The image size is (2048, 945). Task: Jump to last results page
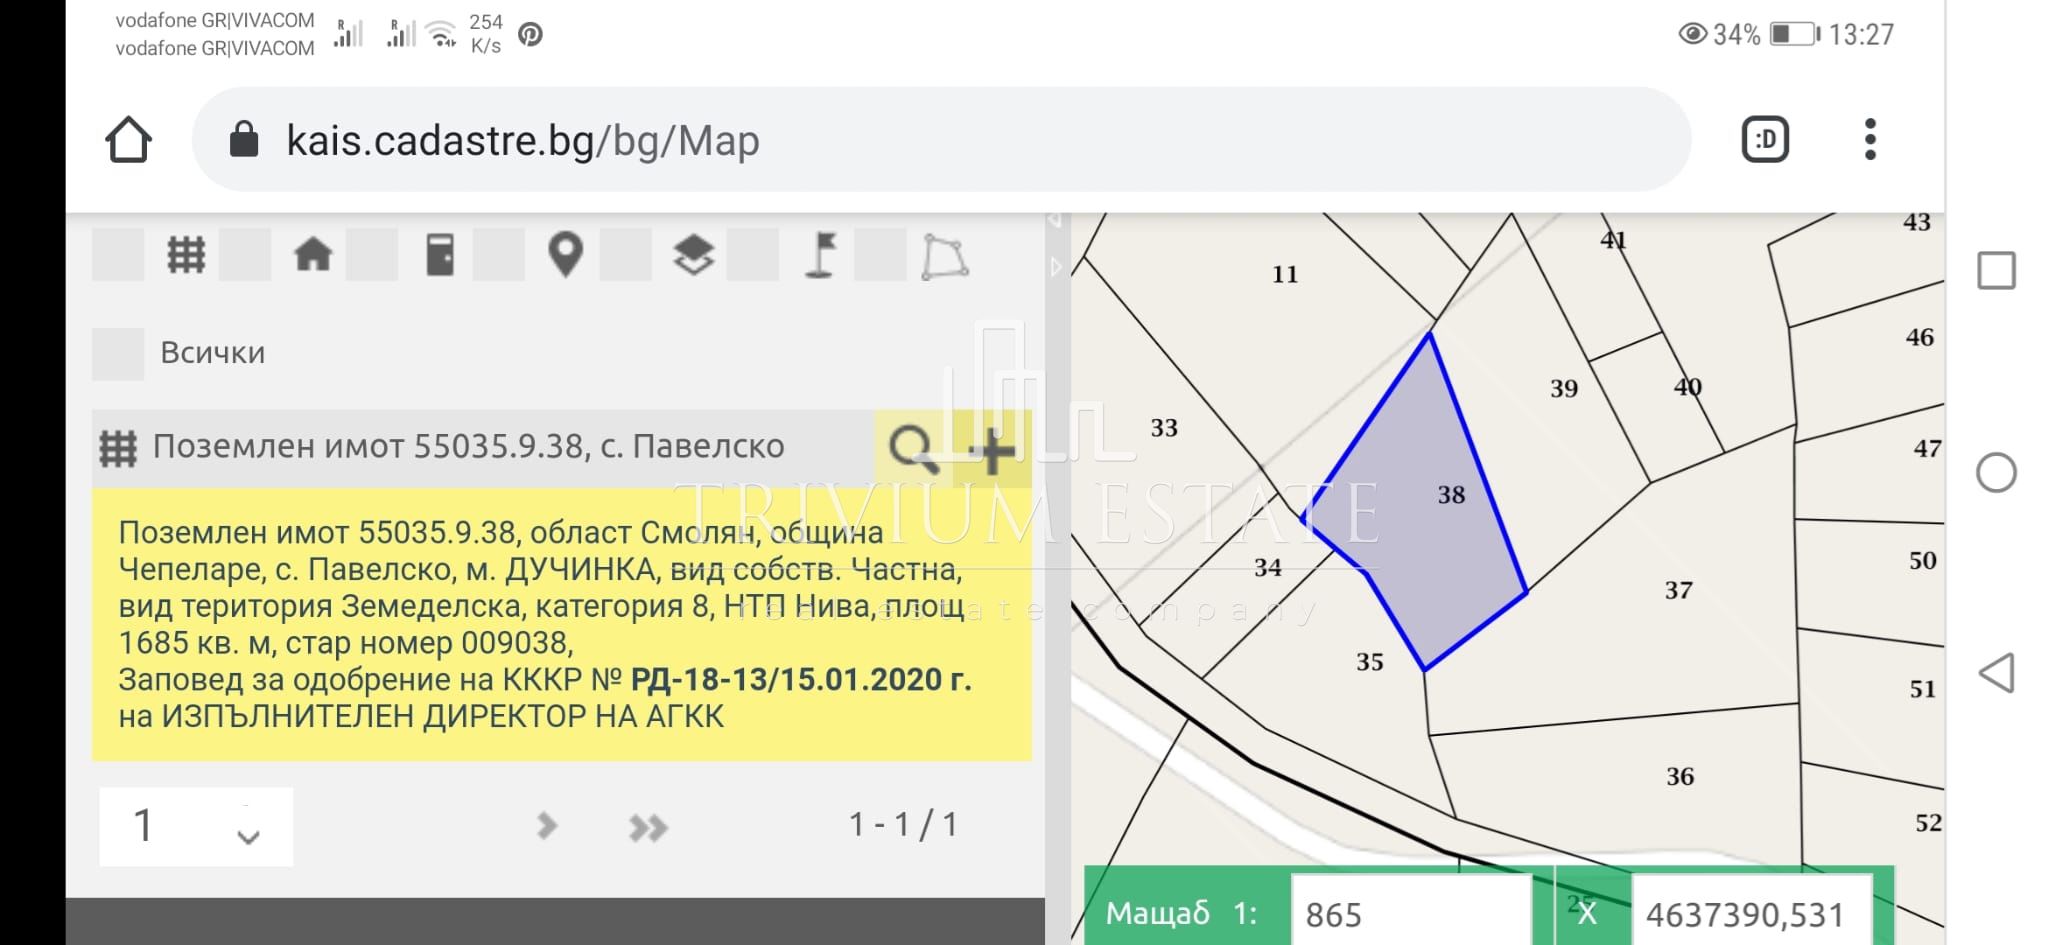[x=648, y=827]
